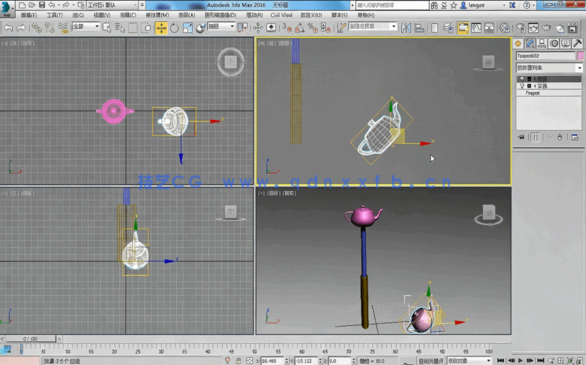Select the Select and Move tool

(161, 28)
